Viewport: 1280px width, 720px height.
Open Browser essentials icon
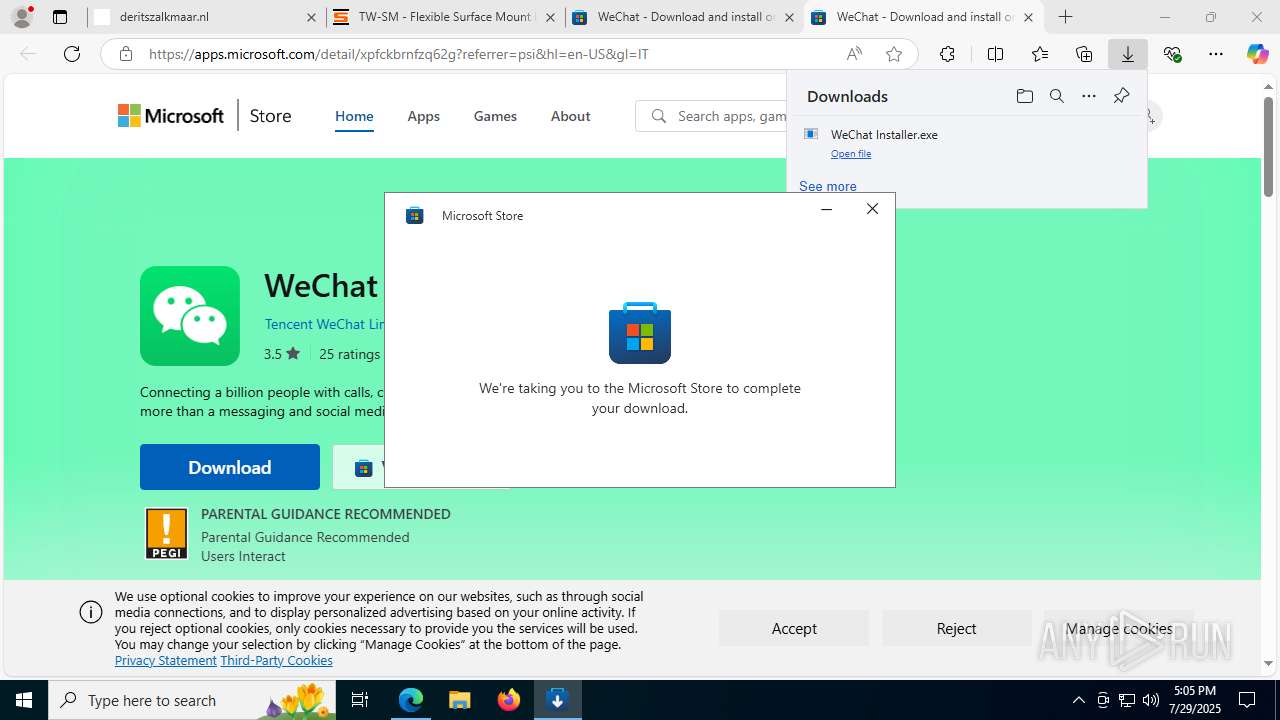click(1172, 54)
